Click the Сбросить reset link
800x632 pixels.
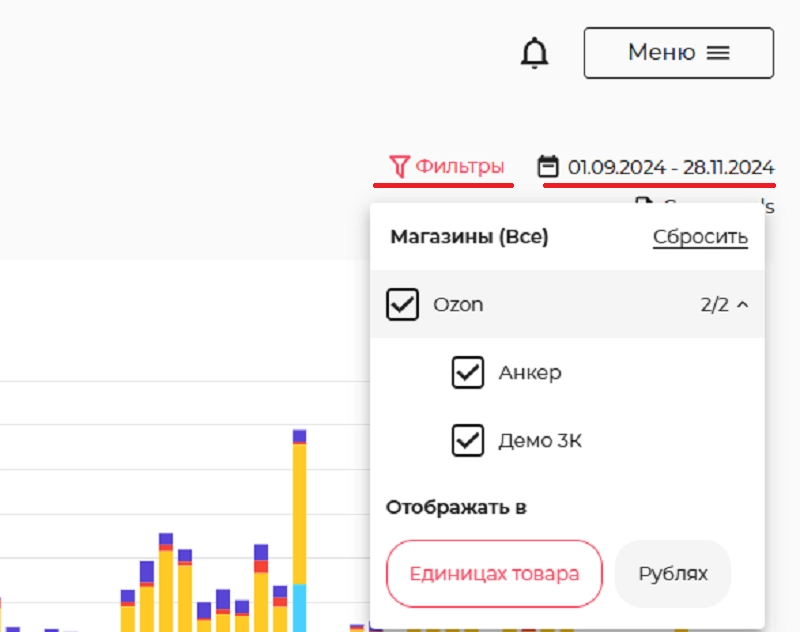tap(700, 237)
